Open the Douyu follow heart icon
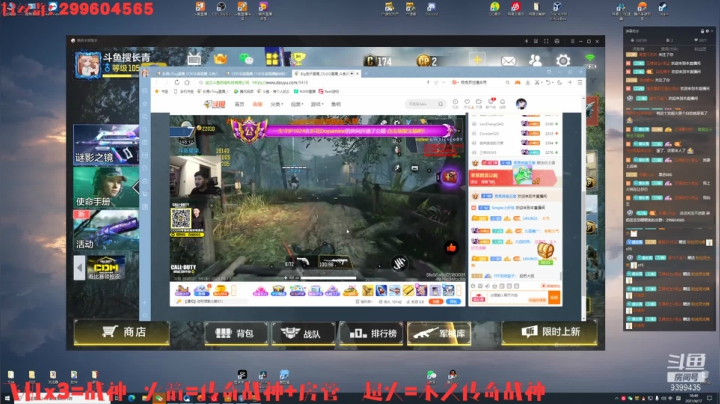Screen dimensions: 720x404 [x=467, y=103]
